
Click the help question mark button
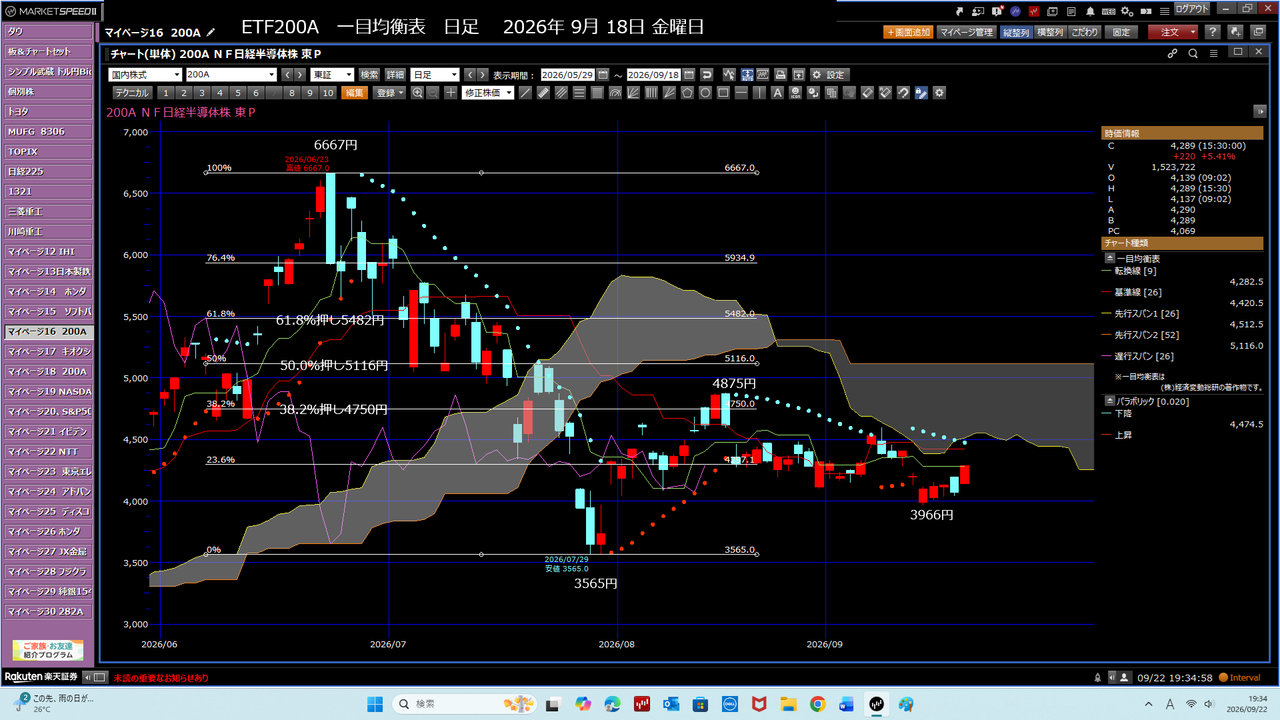[1212, 32]
